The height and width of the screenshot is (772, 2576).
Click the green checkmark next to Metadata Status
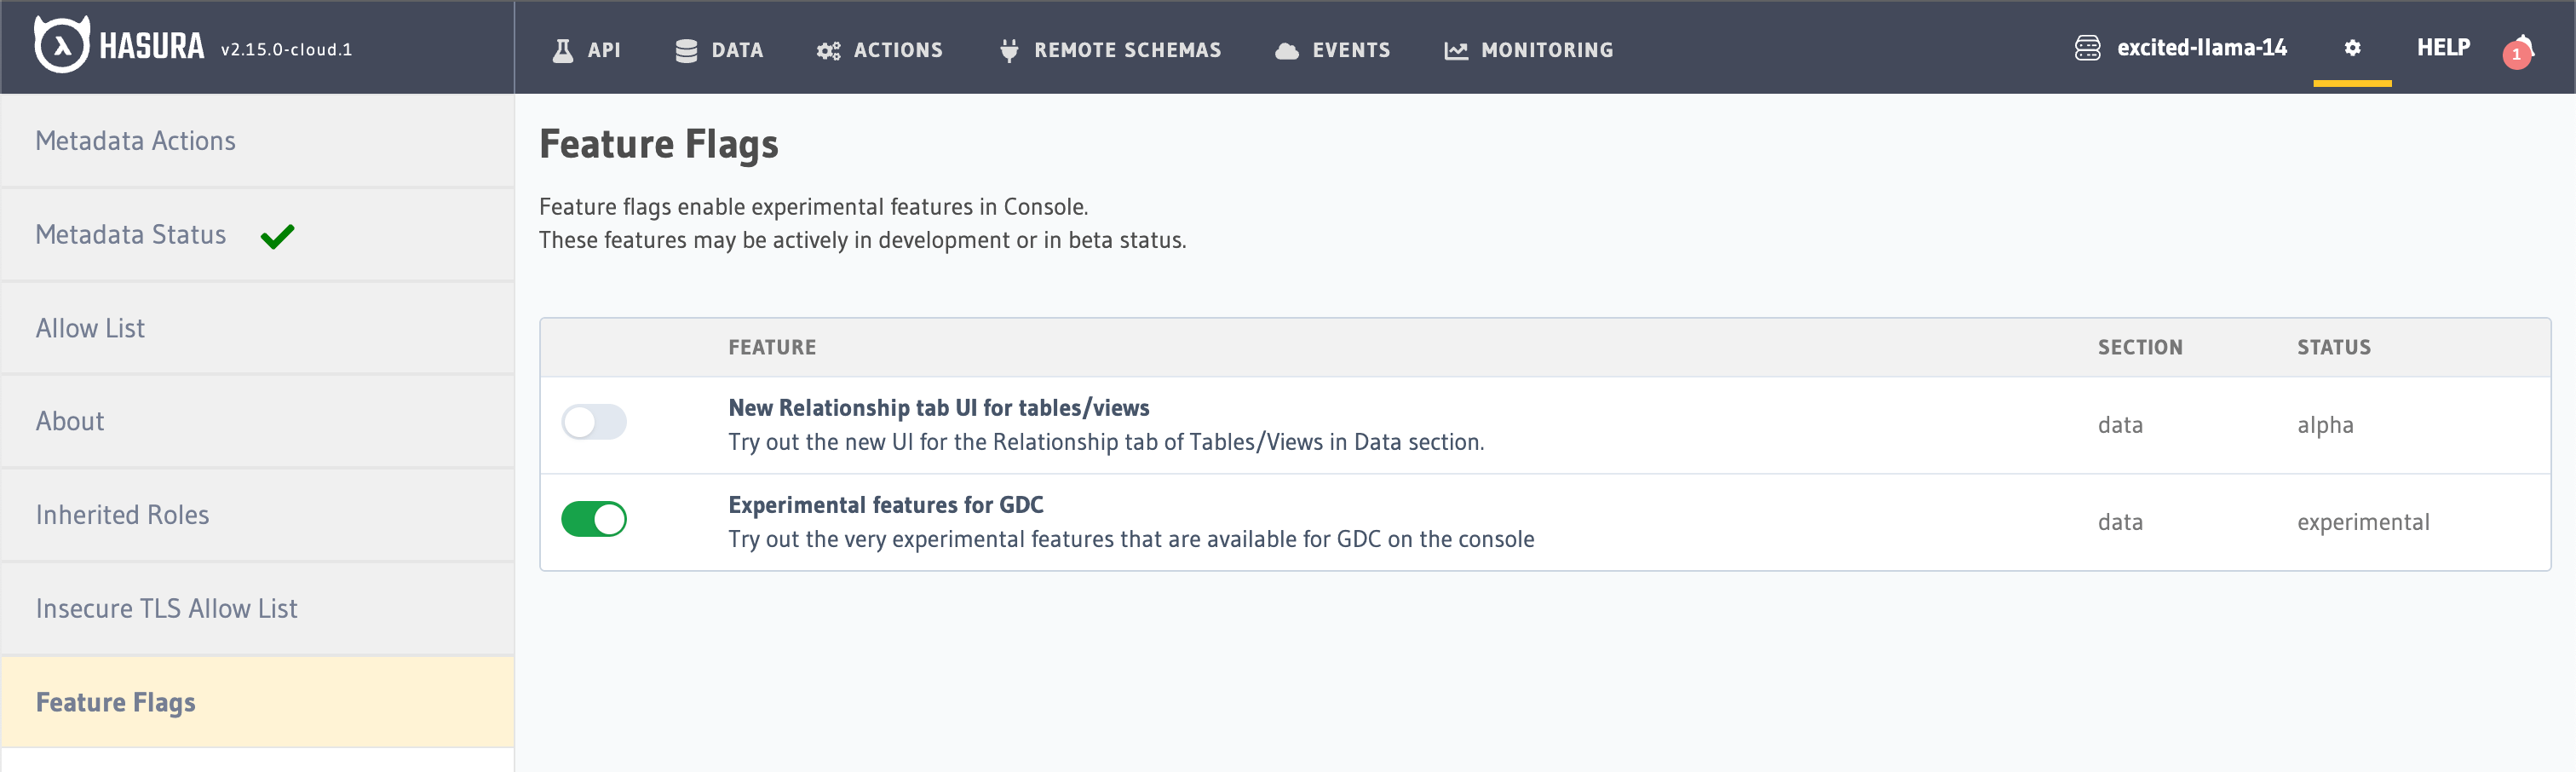click(x=278, y=235)
